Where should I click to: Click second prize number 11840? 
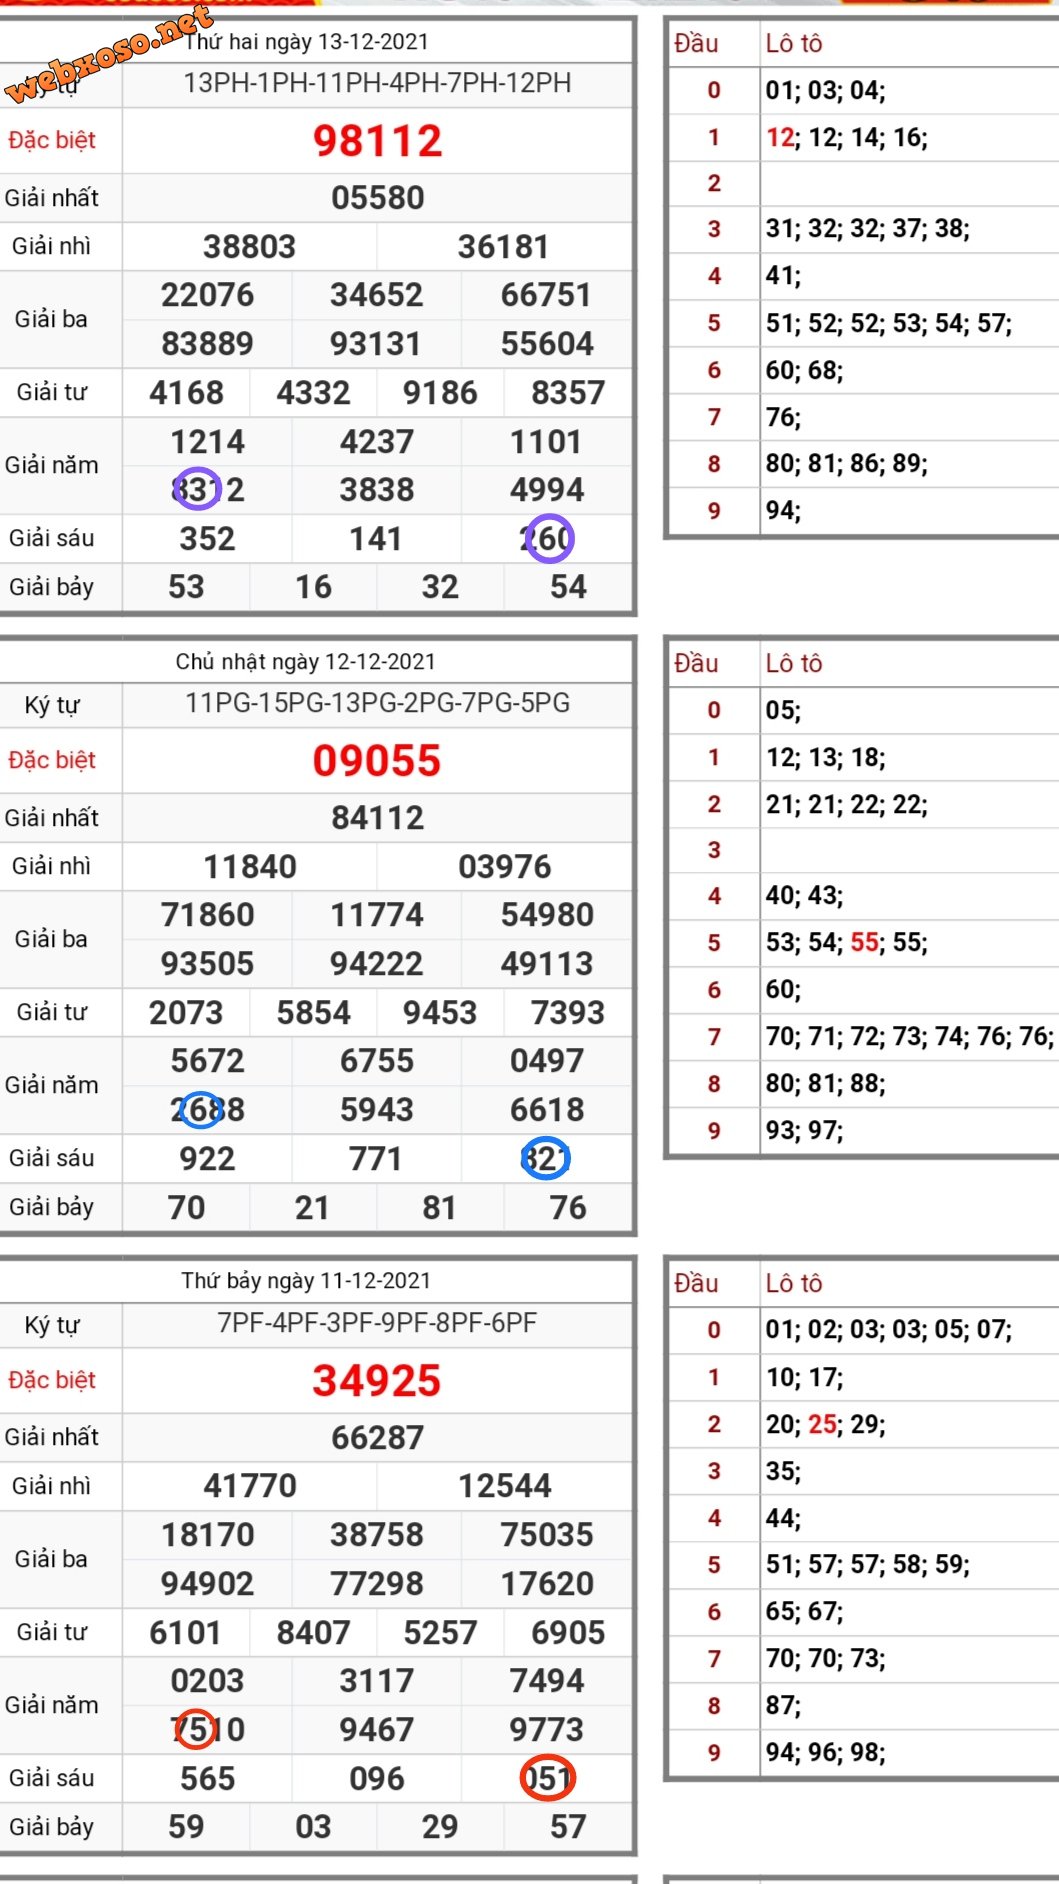point(250,867)
